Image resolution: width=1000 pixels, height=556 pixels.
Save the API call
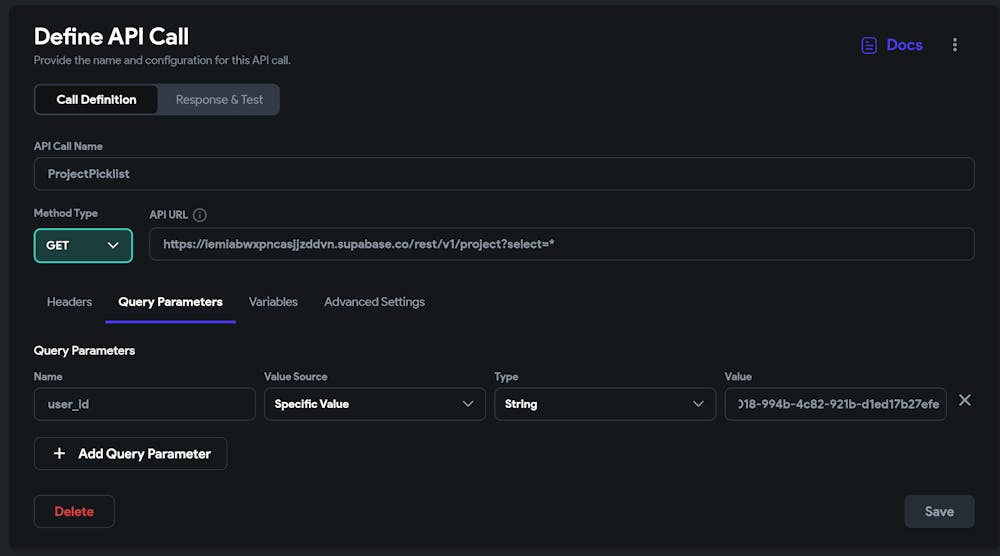[938, 511]
